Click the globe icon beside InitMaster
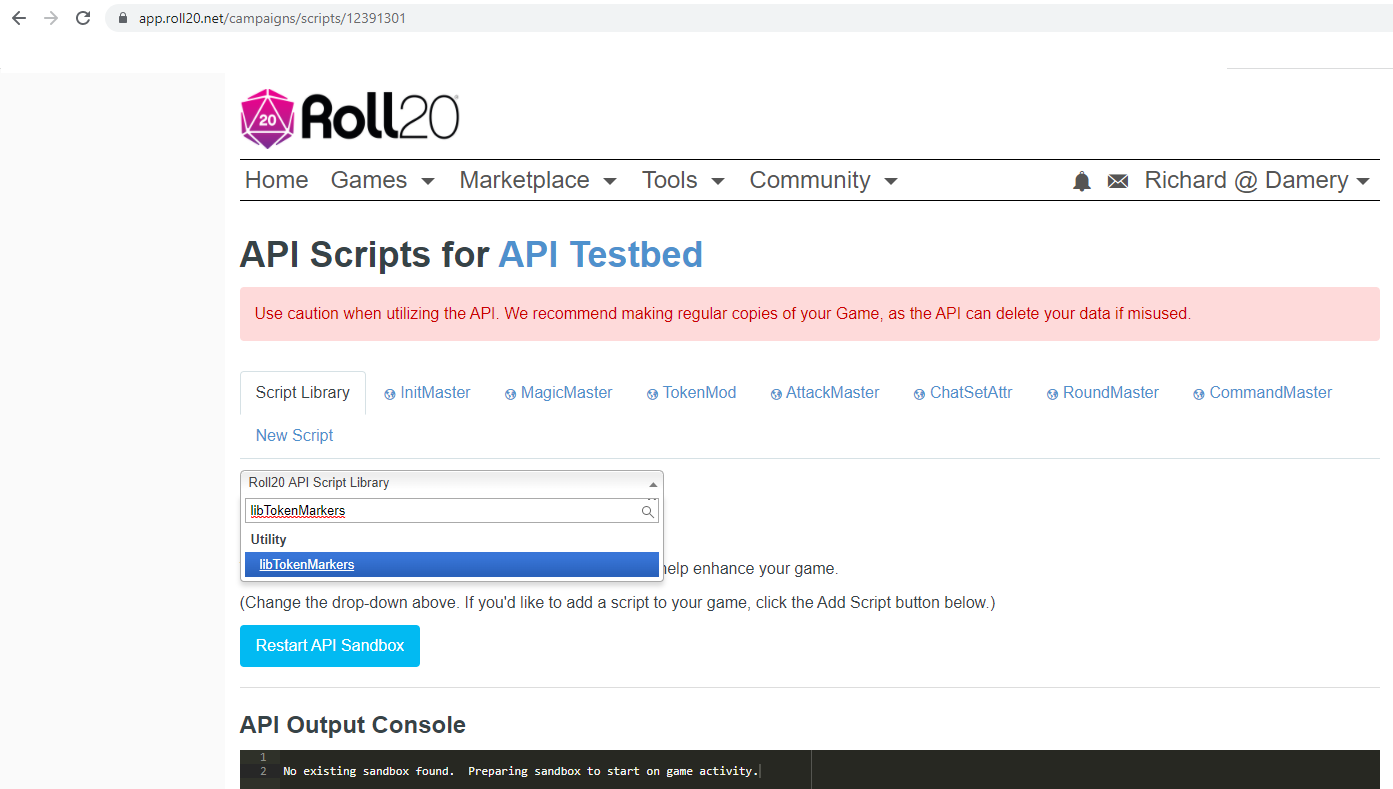Viewport: 1393px width, 789px height. pyautogui.click(x=390, y=394)
